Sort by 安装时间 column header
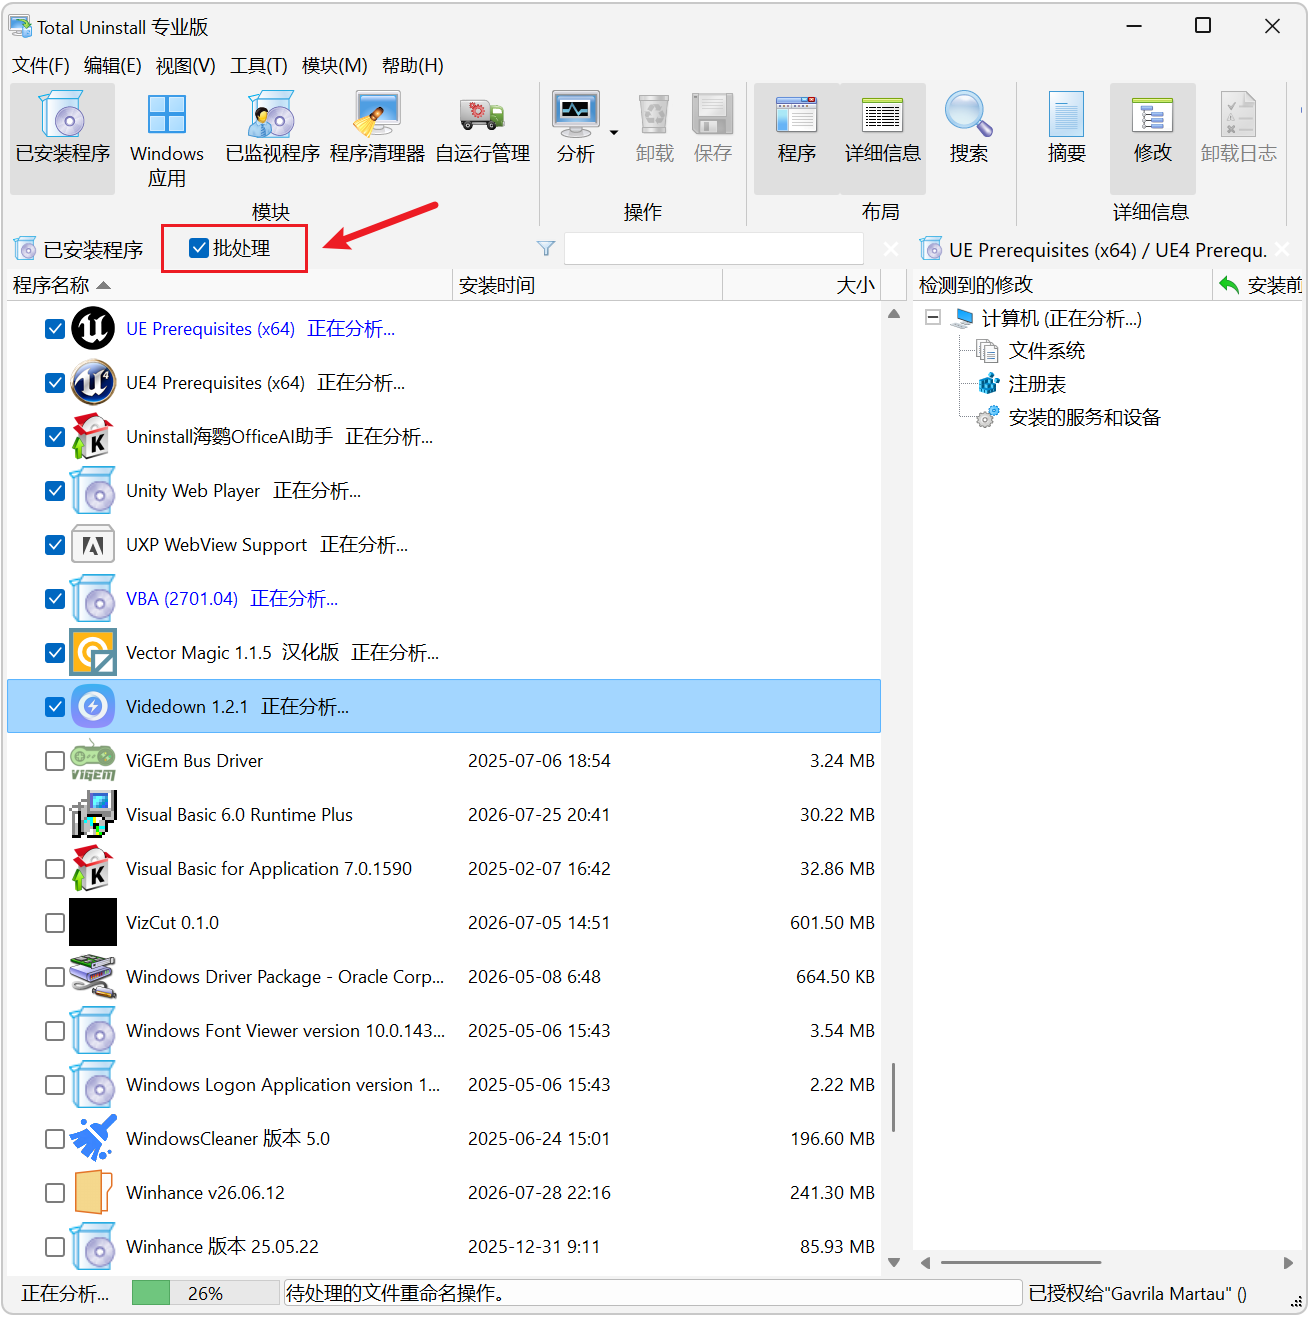The width and height of the screenshot is (1309, 1317). click(x=588, y=285)
